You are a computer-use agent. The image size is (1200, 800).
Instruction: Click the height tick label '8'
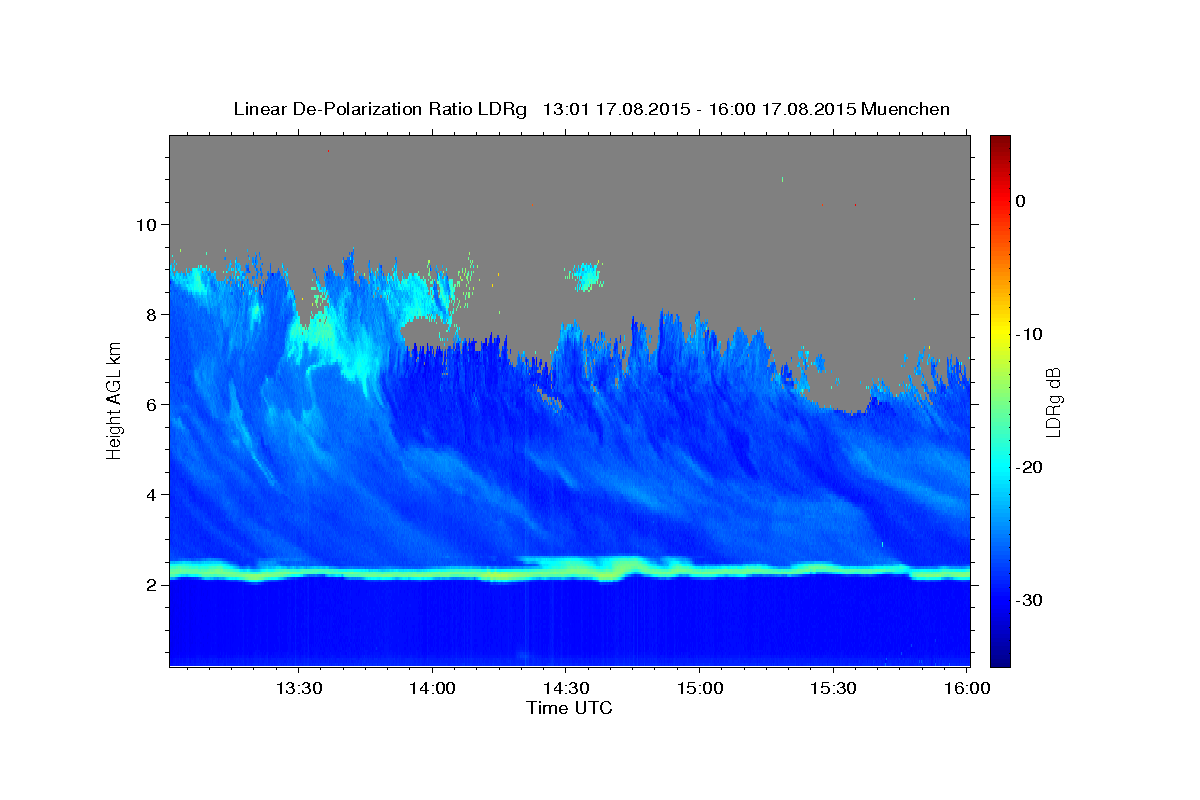[152, 314]
